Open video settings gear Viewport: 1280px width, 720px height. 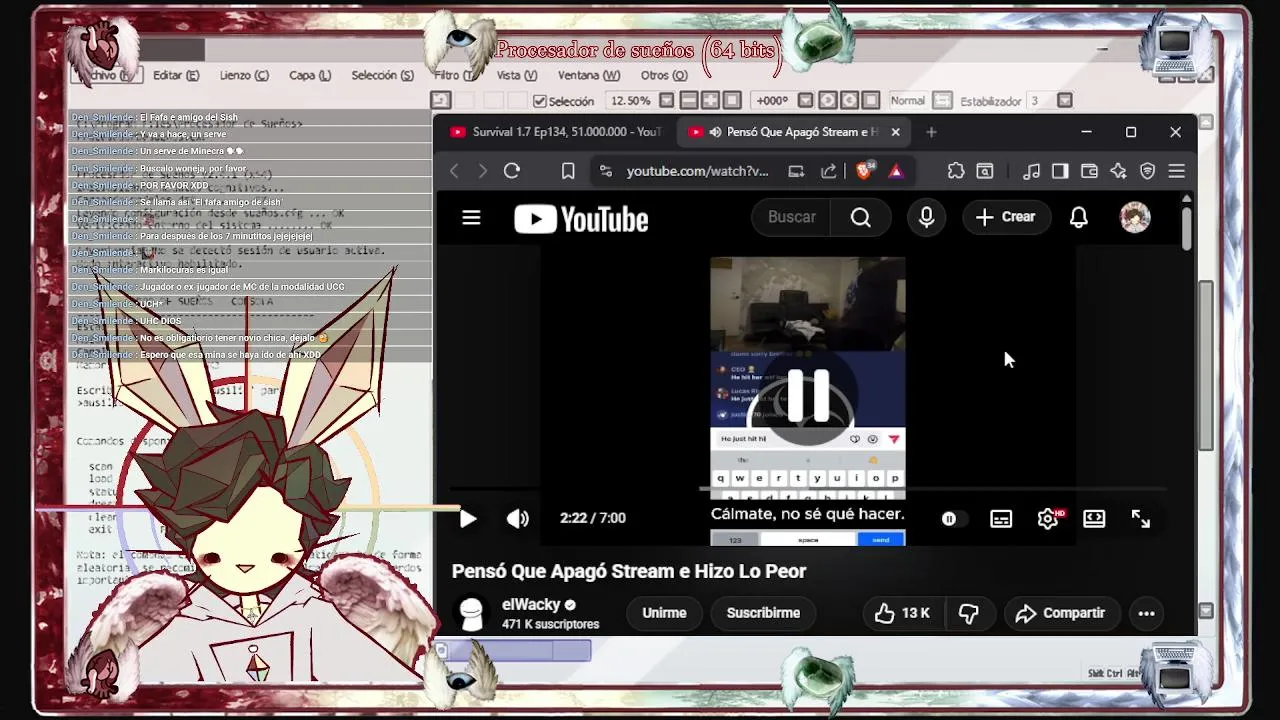[x=1047, y=518]
